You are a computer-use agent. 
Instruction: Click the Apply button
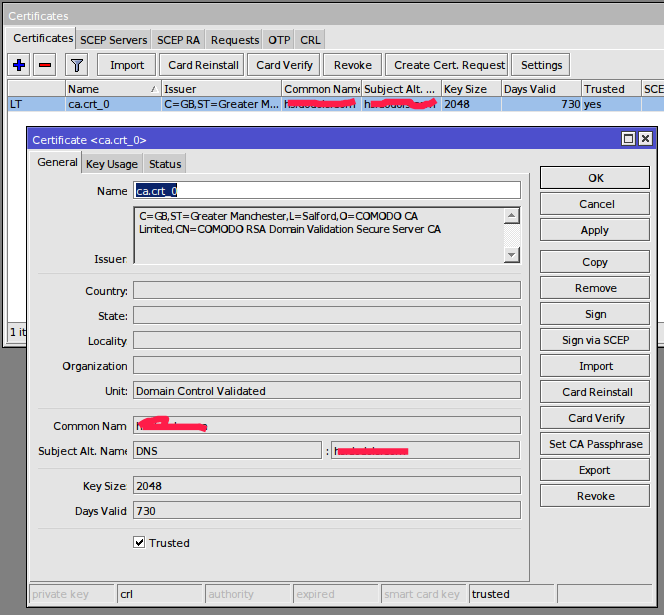pyautogui.click(x=595, y=230)
